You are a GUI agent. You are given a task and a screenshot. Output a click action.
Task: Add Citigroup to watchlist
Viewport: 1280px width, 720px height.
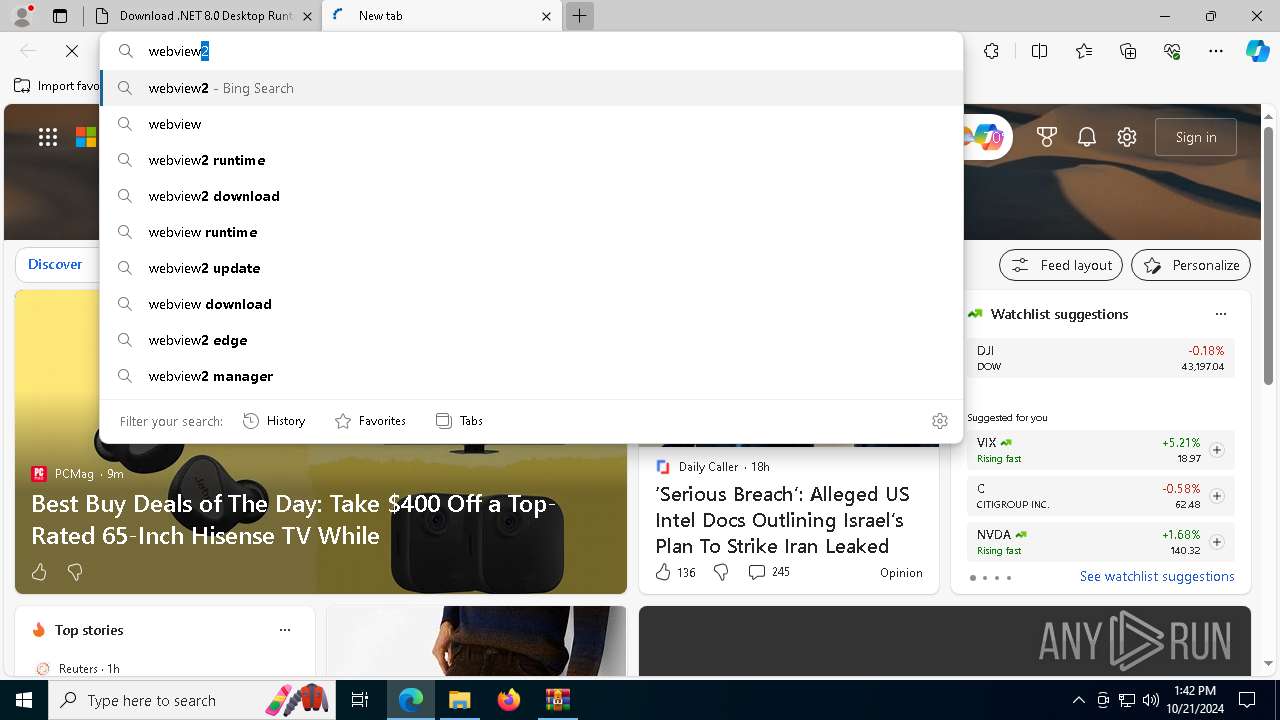point(1216,496)
